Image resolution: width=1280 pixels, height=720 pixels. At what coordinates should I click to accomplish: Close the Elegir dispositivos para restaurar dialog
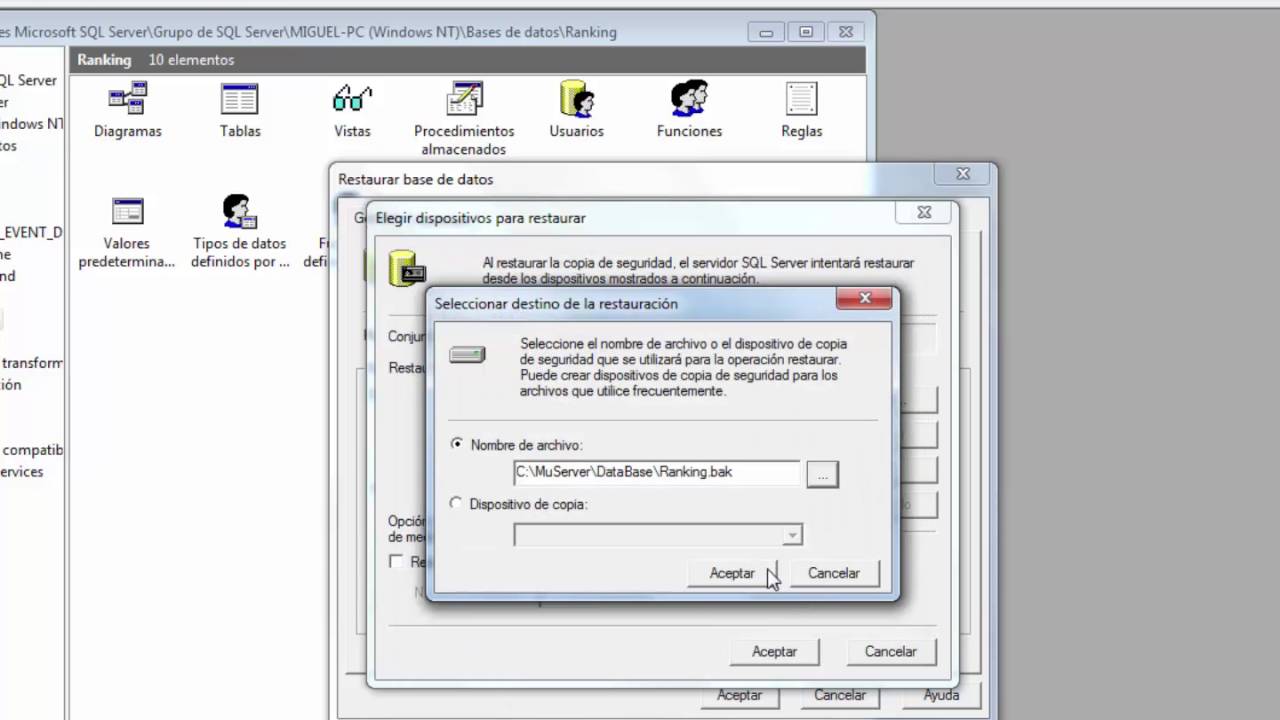coord(925,213)
